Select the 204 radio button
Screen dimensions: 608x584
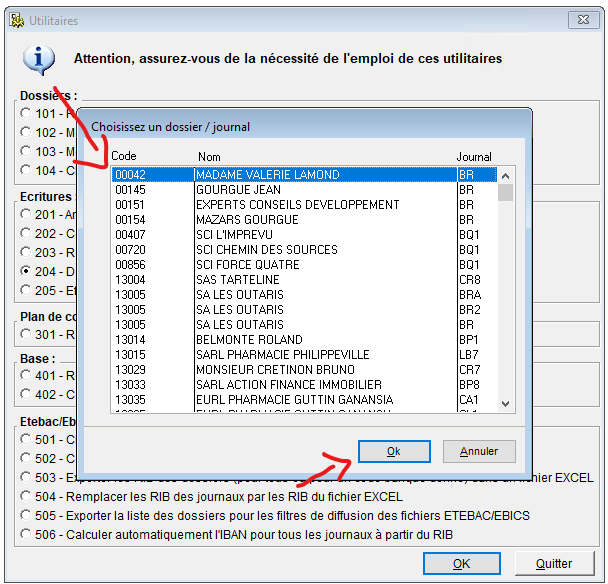[25, 272]
